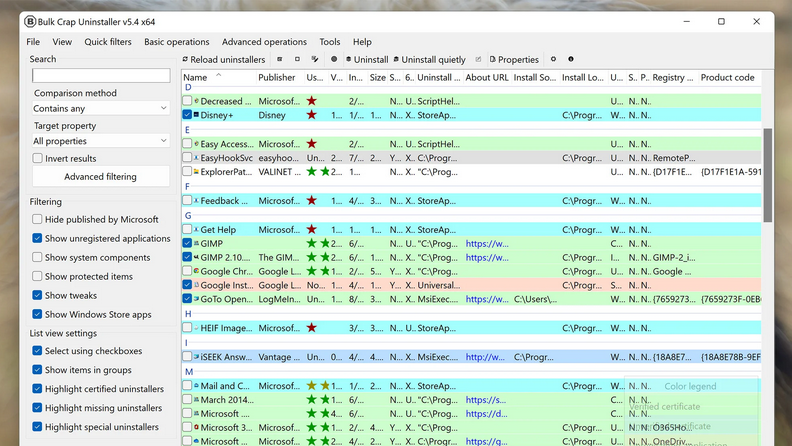Uncheck the Disney+ row checkbox
The width and height of the screenshot is (792, 446).
(x=187, y=115)
